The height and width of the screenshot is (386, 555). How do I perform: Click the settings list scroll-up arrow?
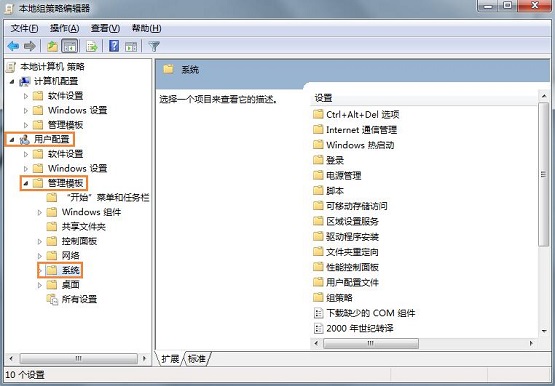tap(544, 96)
